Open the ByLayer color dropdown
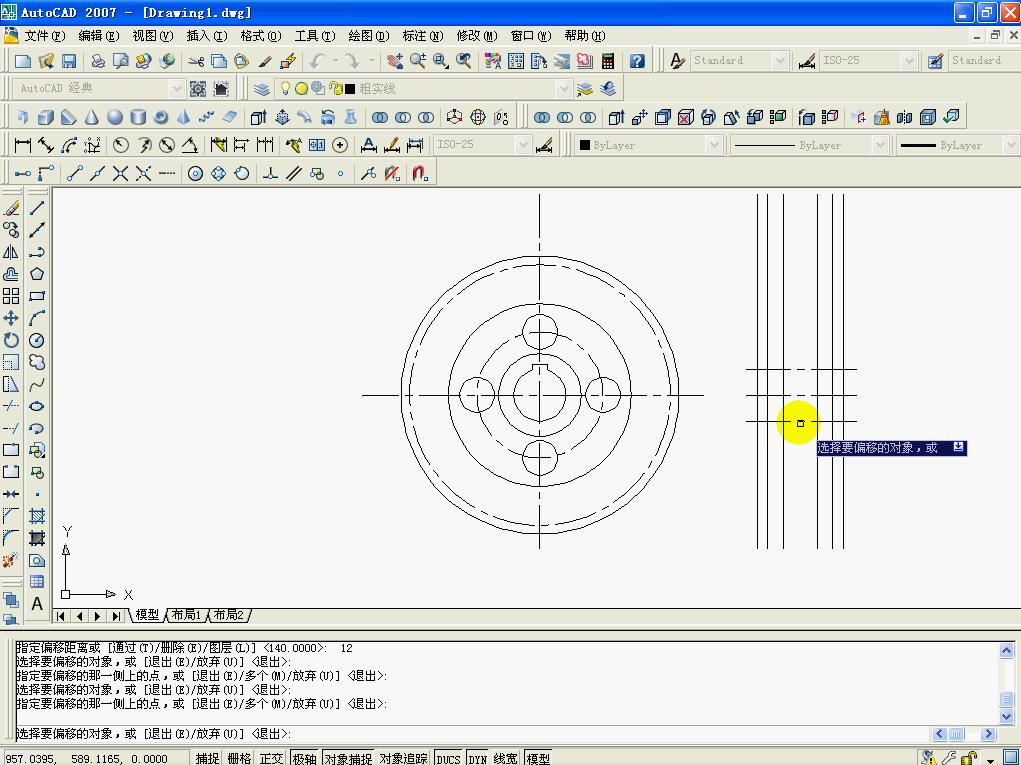 point(714,145)
